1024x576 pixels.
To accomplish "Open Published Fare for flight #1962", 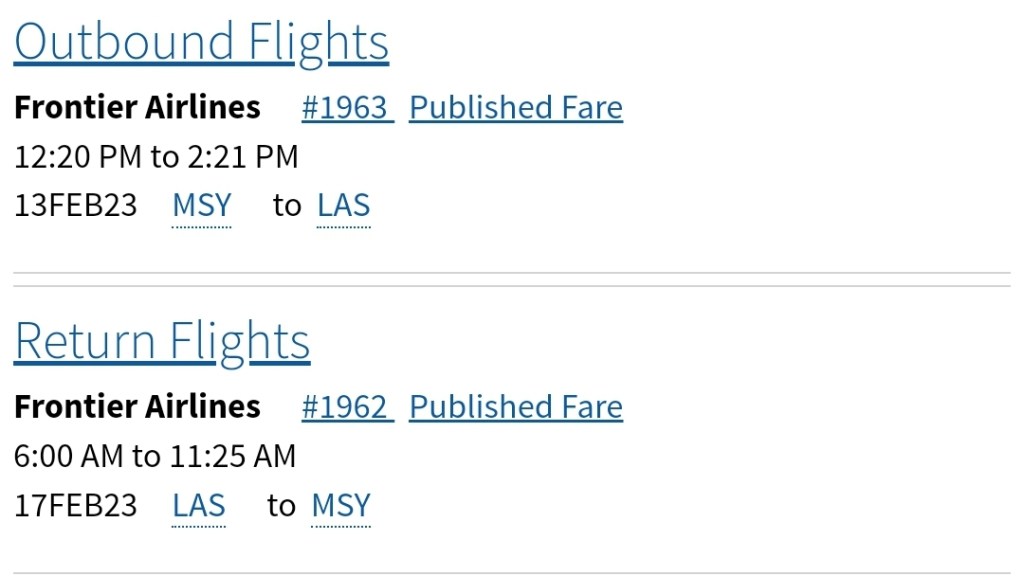I will click(516, 407).
